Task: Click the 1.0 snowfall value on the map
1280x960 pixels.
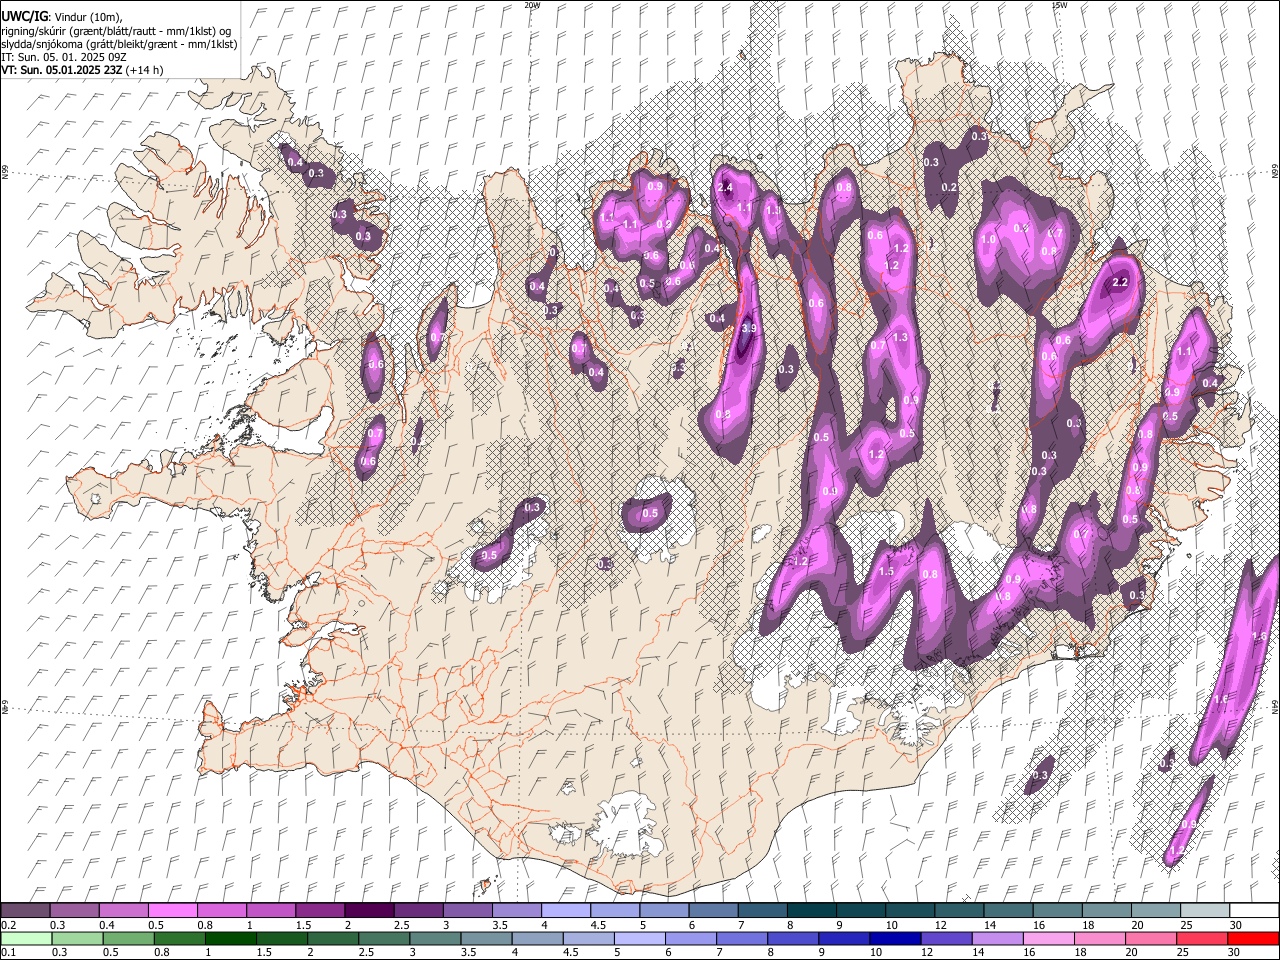Action: click(988, 240)
